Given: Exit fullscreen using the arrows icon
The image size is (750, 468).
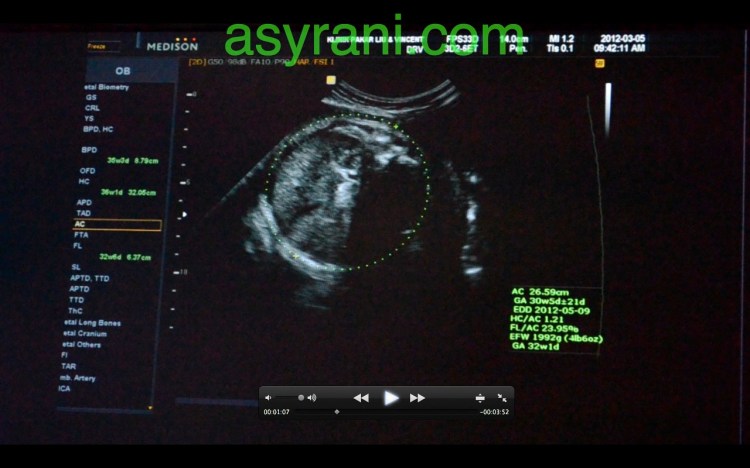Looking at the screenshot, I should click(x=502, y=397).
